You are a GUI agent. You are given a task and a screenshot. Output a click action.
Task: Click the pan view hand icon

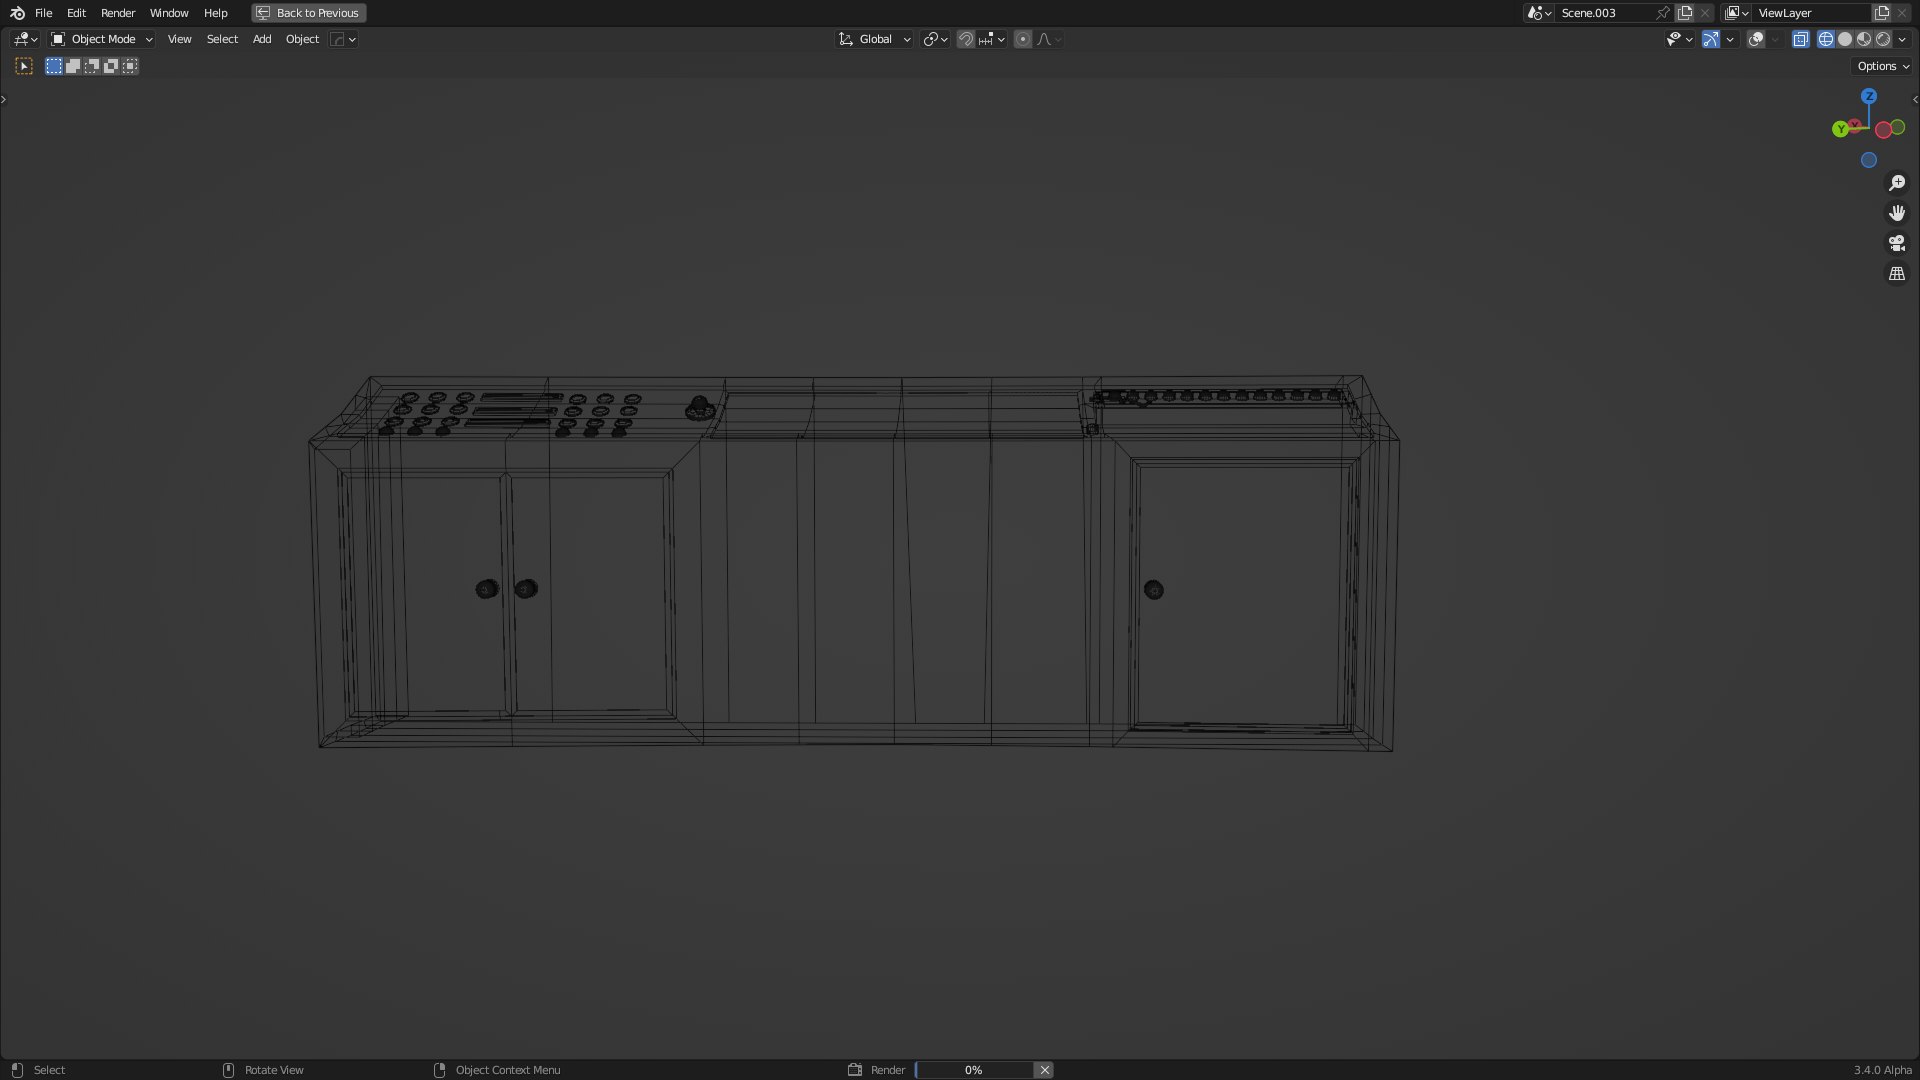[x=1897, y=213]
